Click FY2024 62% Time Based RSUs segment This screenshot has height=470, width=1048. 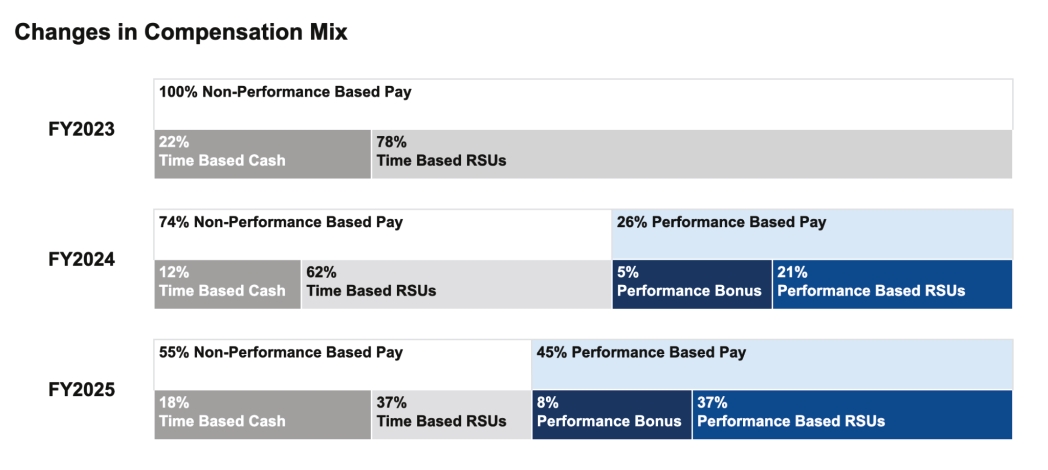(456, 284)
